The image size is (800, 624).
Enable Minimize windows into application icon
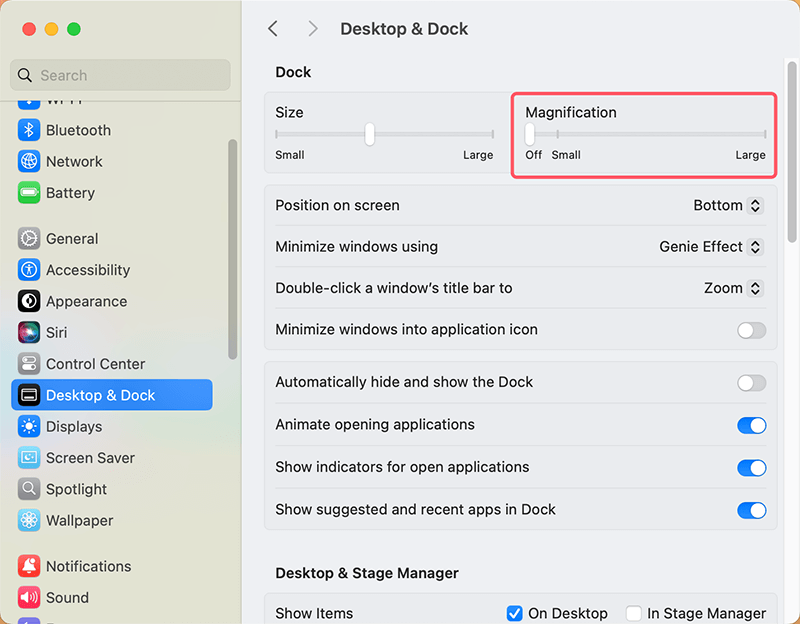(751, 330)
